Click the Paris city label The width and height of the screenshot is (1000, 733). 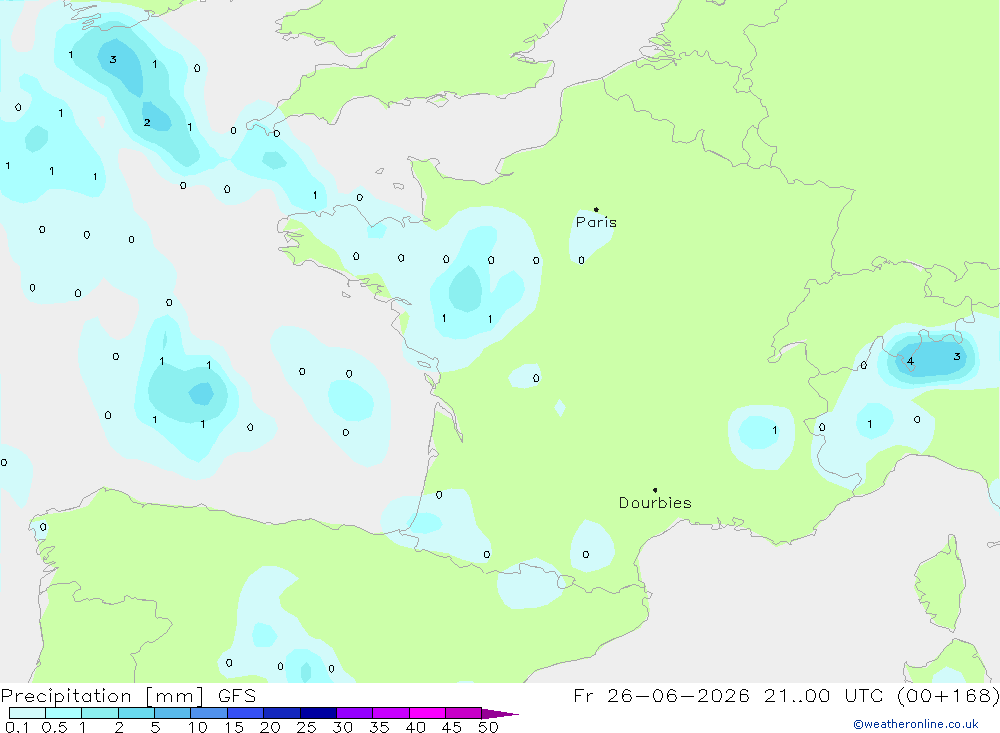tap(596, 222)
